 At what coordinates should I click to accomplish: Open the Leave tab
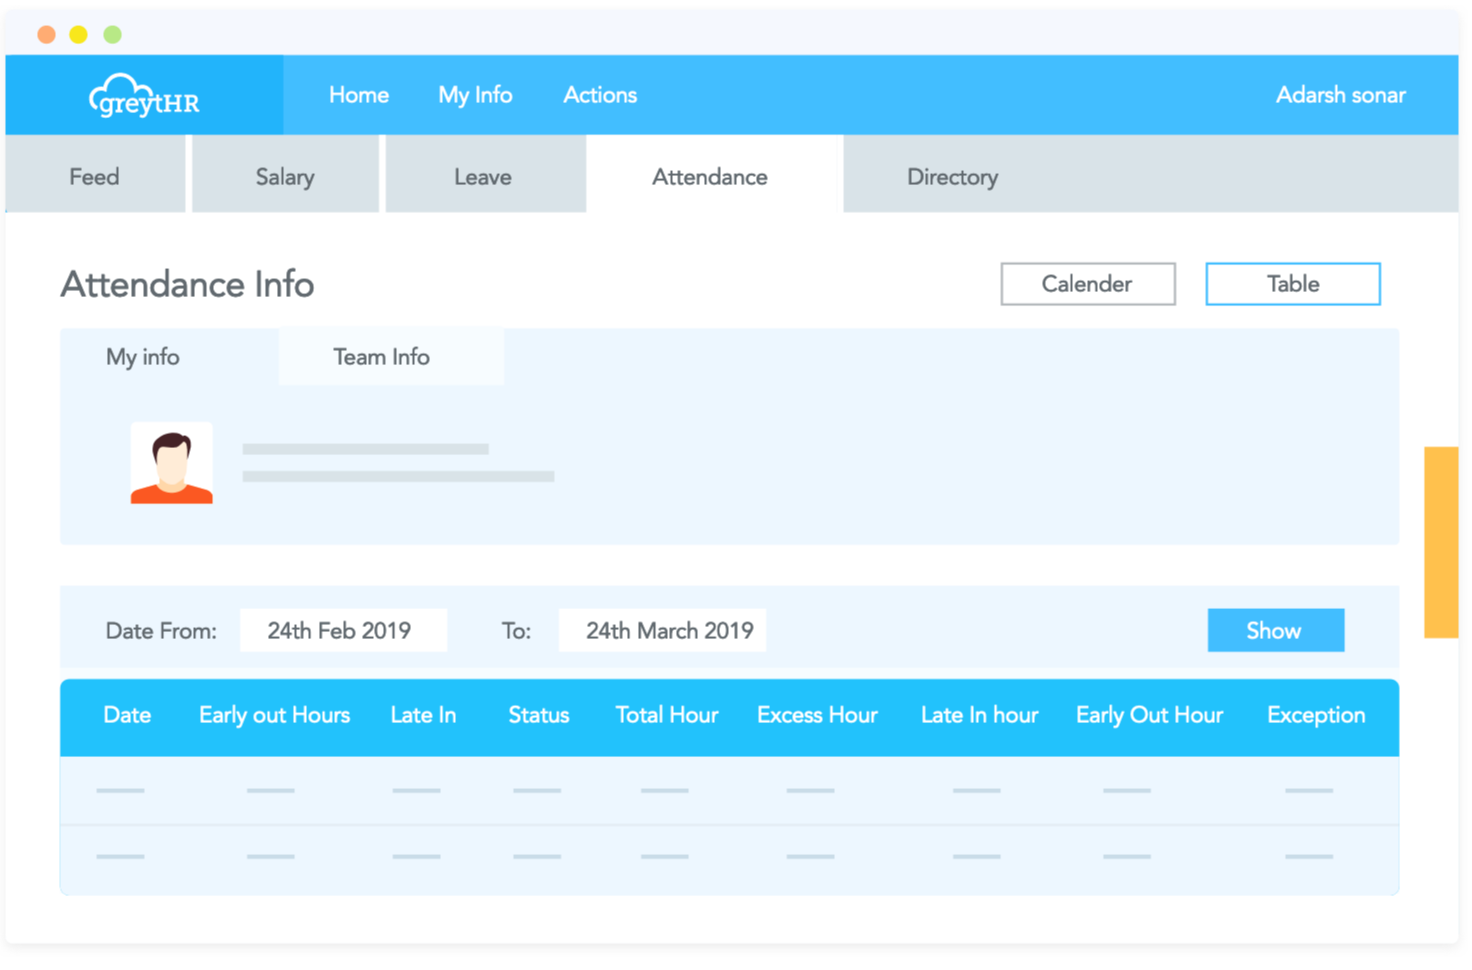point(483,176)
